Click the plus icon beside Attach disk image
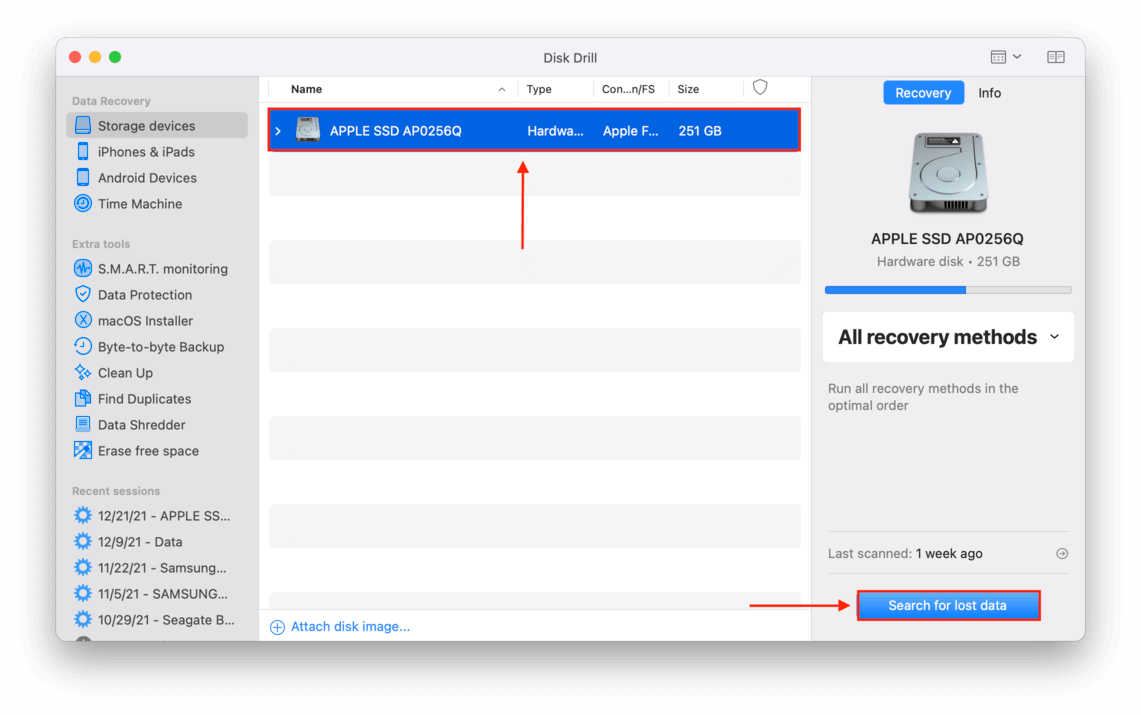 pos(277,627)
